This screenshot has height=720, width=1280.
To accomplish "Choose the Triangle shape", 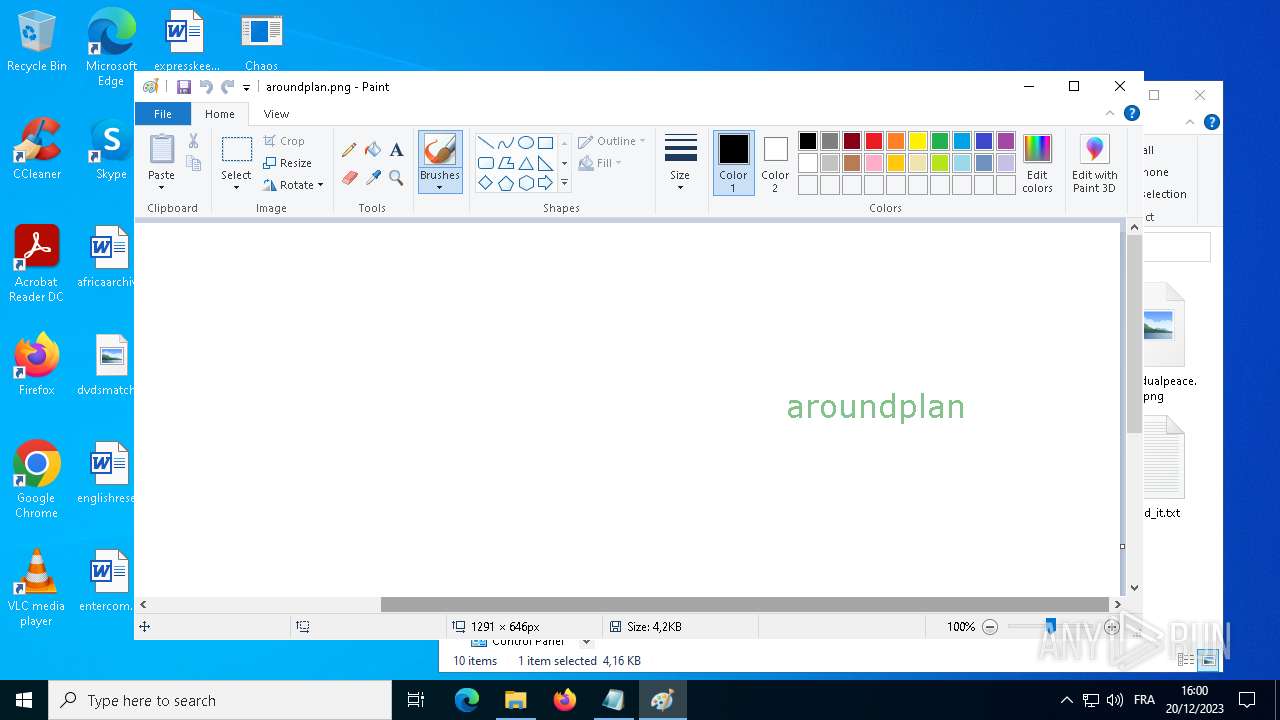I will pos(526,163).
